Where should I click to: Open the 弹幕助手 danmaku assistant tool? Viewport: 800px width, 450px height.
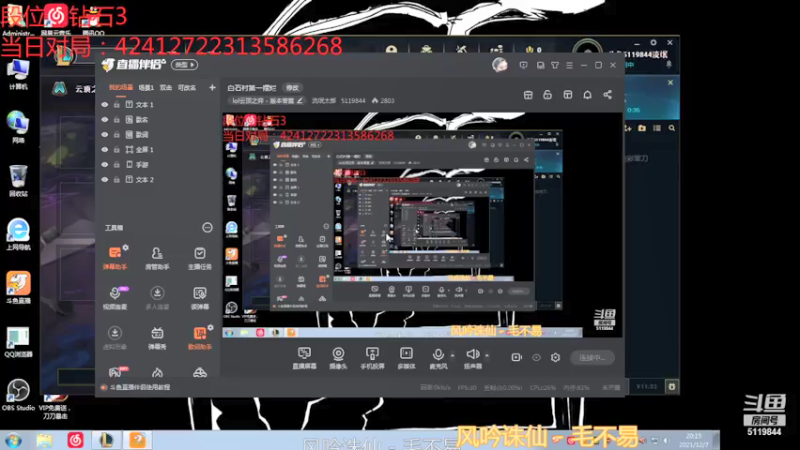click(115, 258)
